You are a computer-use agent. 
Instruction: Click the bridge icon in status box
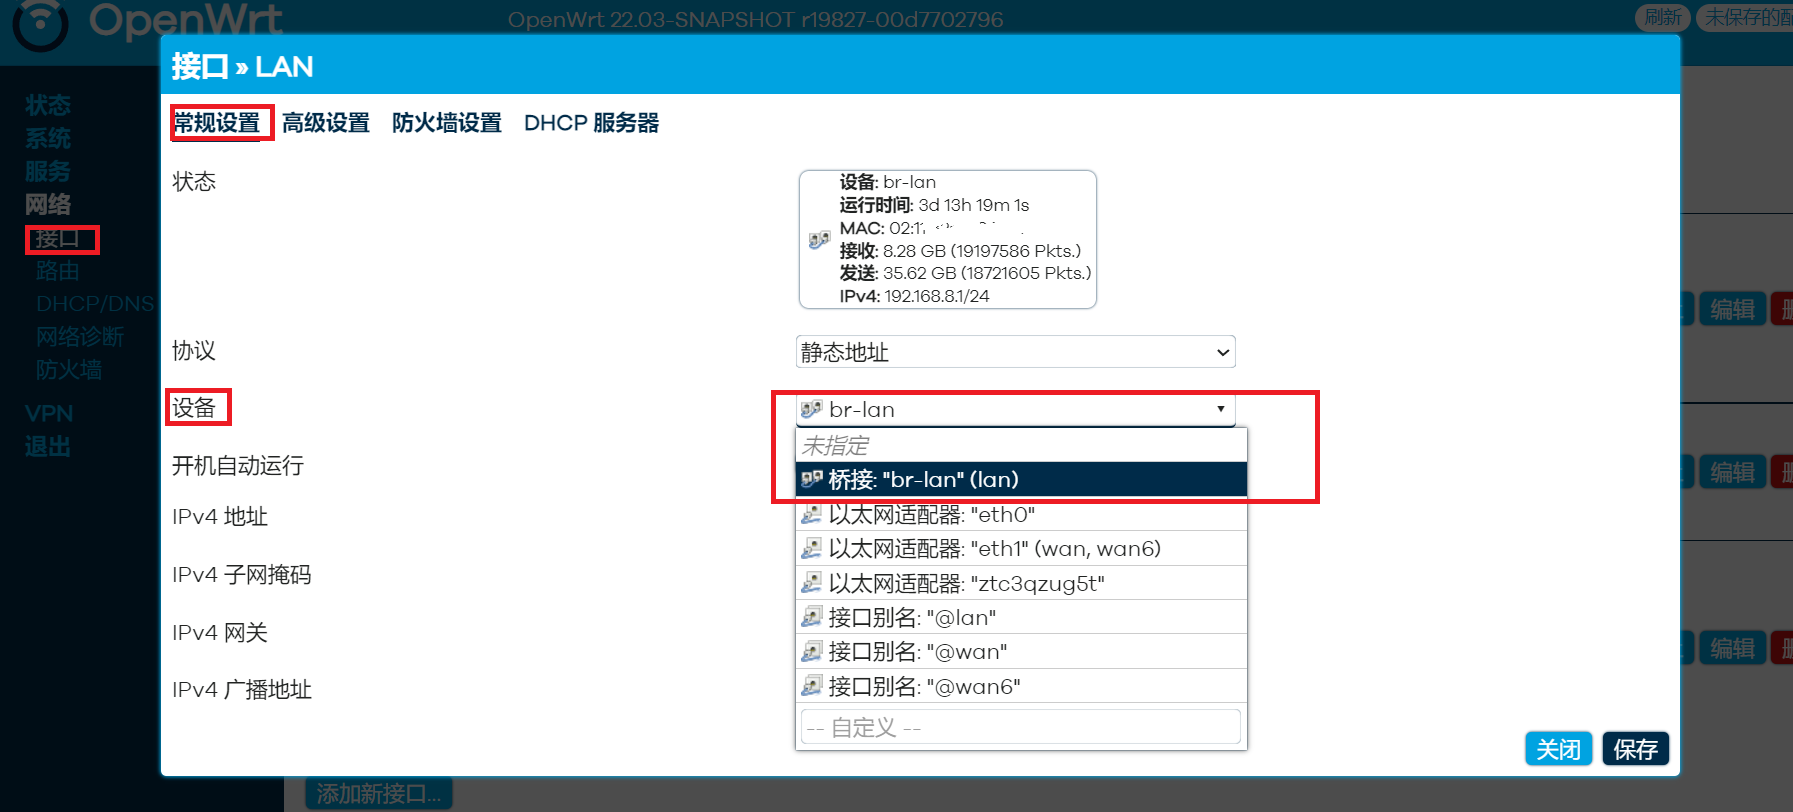819,240
